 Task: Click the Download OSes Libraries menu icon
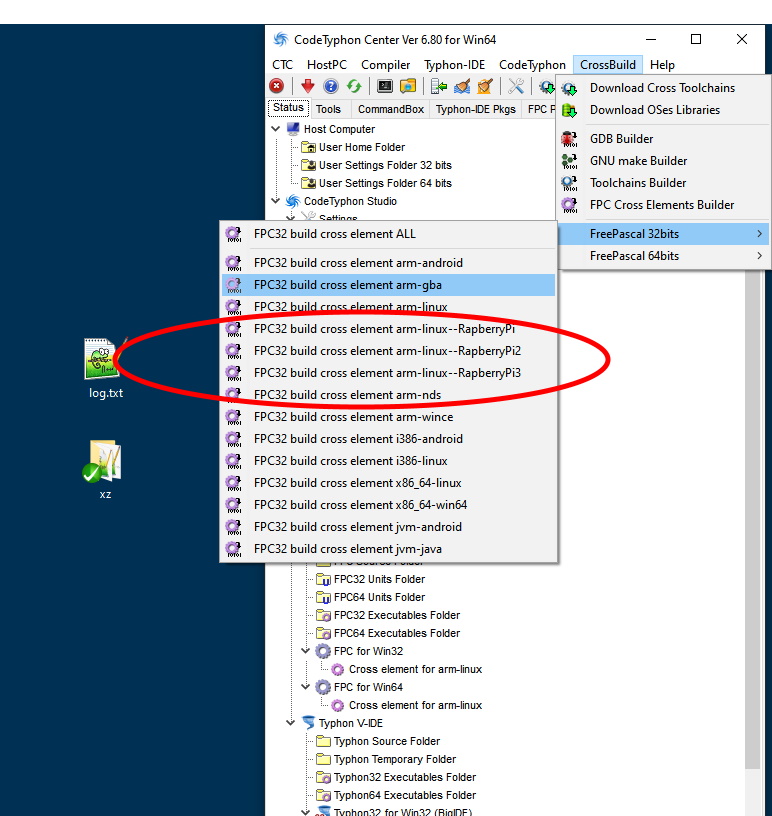[x=569, y=110]
